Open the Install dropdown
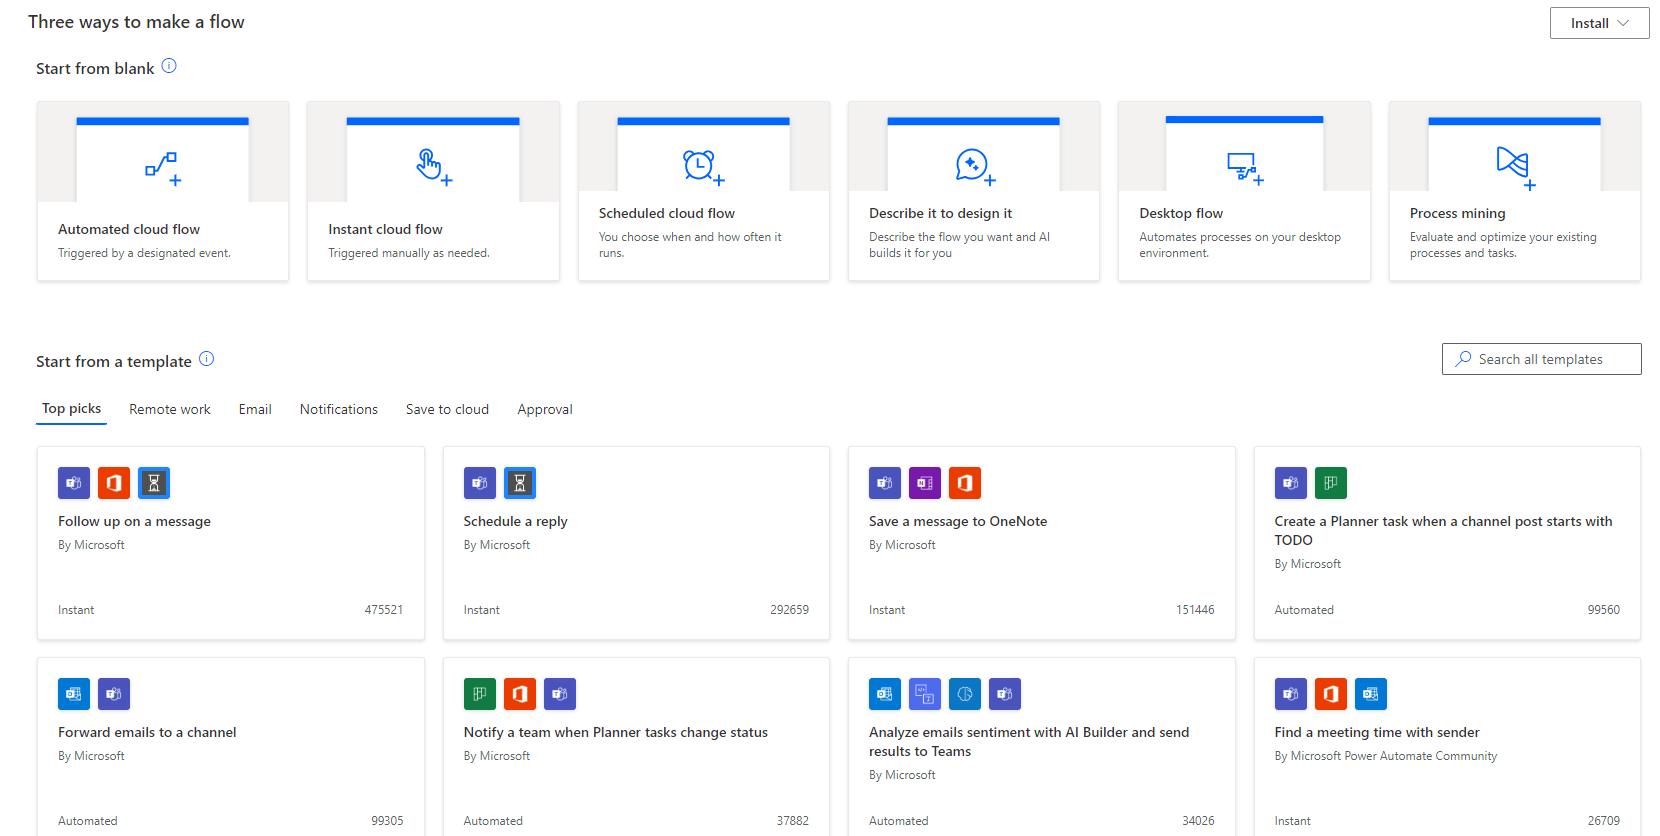Image resolution: width=1660 pixels, height=836 pixels. coord(1599,23)
